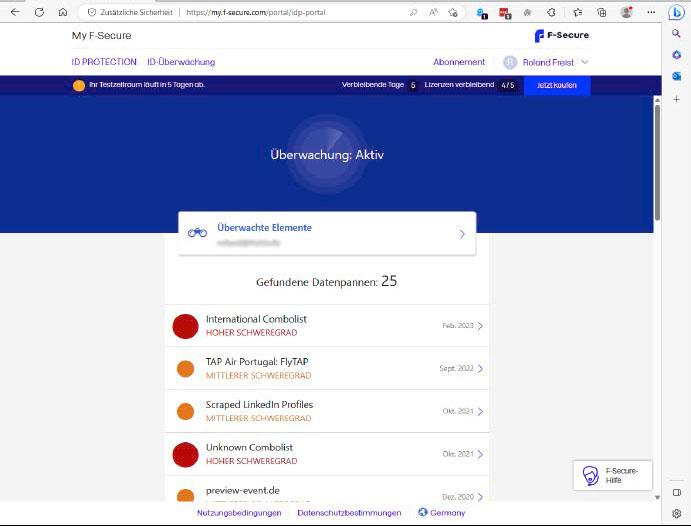Click the red severity dot for International Combolist
The height and width of the screenshot is (526, 691).
pos(186,326)
